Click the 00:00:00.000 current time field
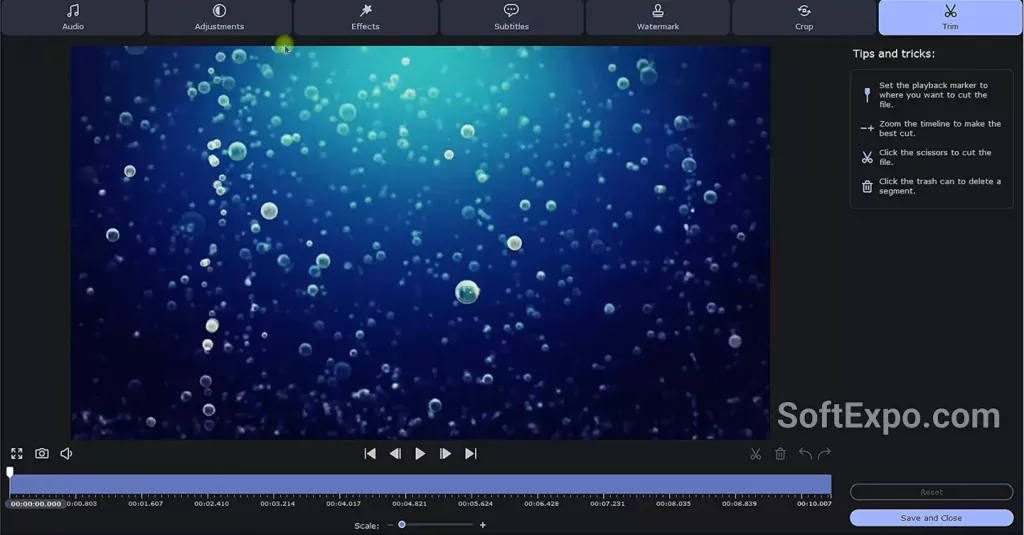Screen dimensions: 1024x535 36,504
